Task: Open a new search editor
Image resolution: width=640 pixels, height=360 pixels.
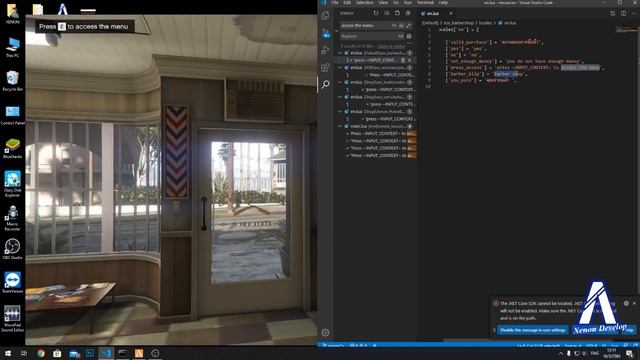Action: [x=397, y=13]
